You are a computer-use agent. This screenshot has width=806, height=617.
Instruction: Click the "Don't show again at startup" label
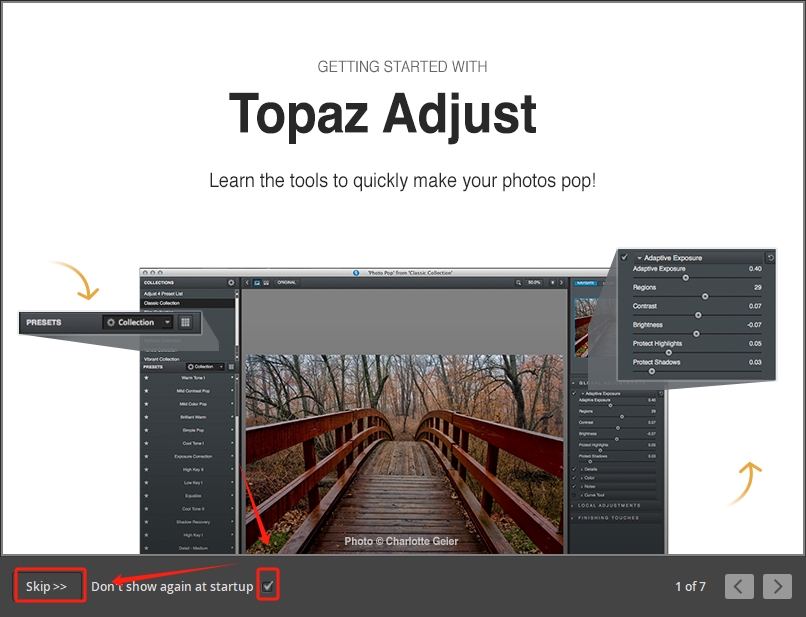pos(172,586)
